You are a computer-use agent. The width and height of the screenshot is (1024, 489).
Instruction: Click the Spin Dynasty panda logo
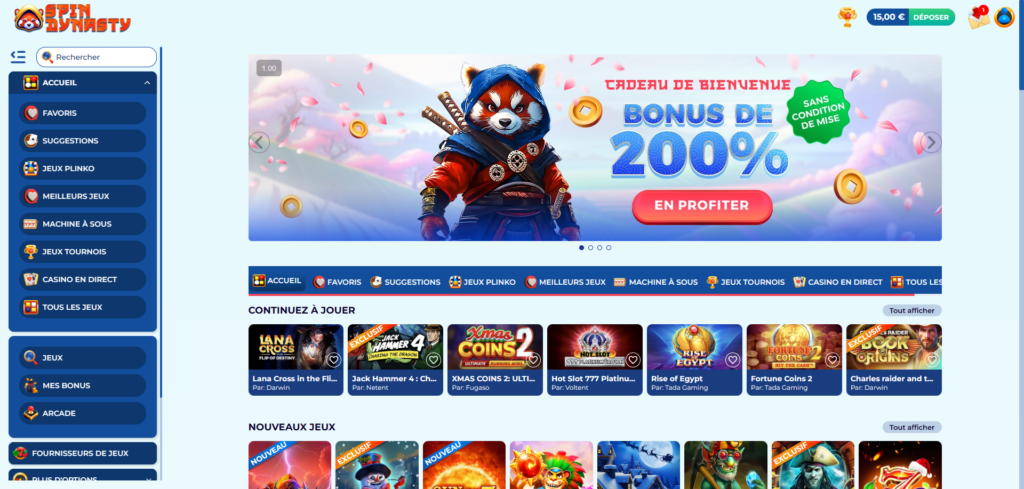(x=72, y=18)
